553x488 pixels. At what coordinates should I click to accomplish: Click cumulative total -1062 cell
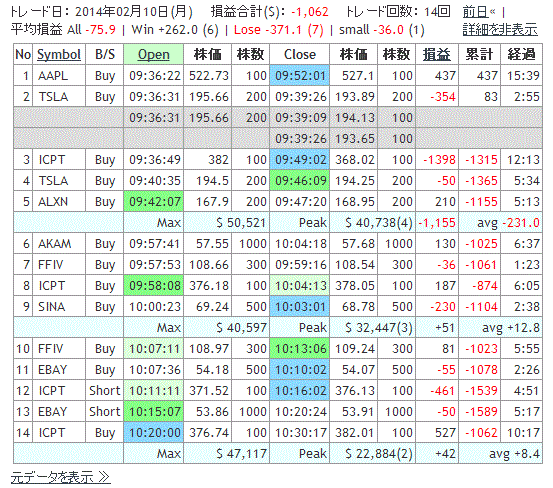click(x=481, y=432)
